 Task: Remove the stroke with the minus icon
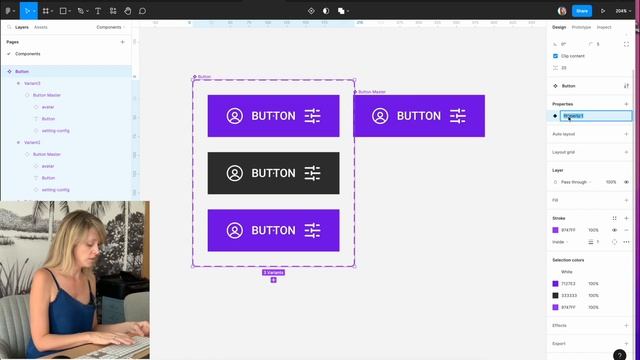click(626, 230)
